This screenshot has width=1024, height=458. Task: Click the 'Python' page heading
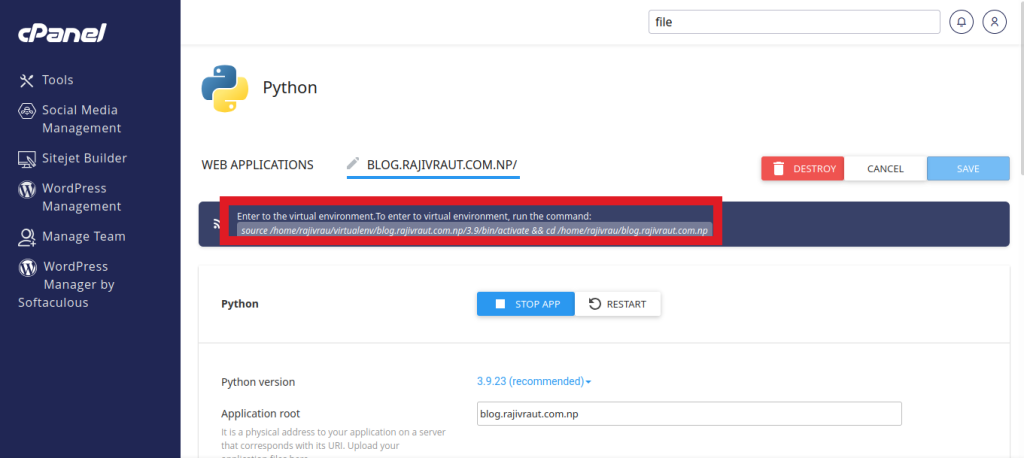pyautogui.click(x=290, y=88)
